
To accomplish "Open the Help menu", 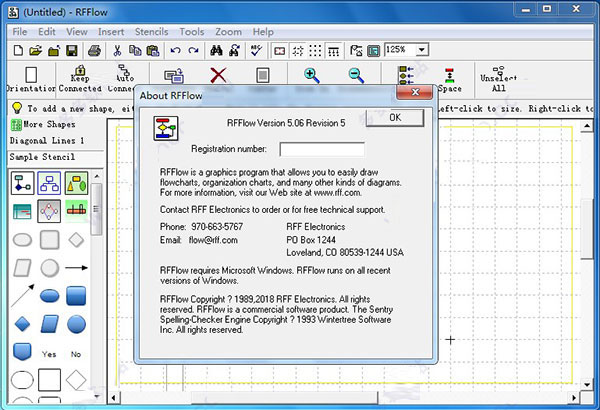I will (x=263, y=32).
